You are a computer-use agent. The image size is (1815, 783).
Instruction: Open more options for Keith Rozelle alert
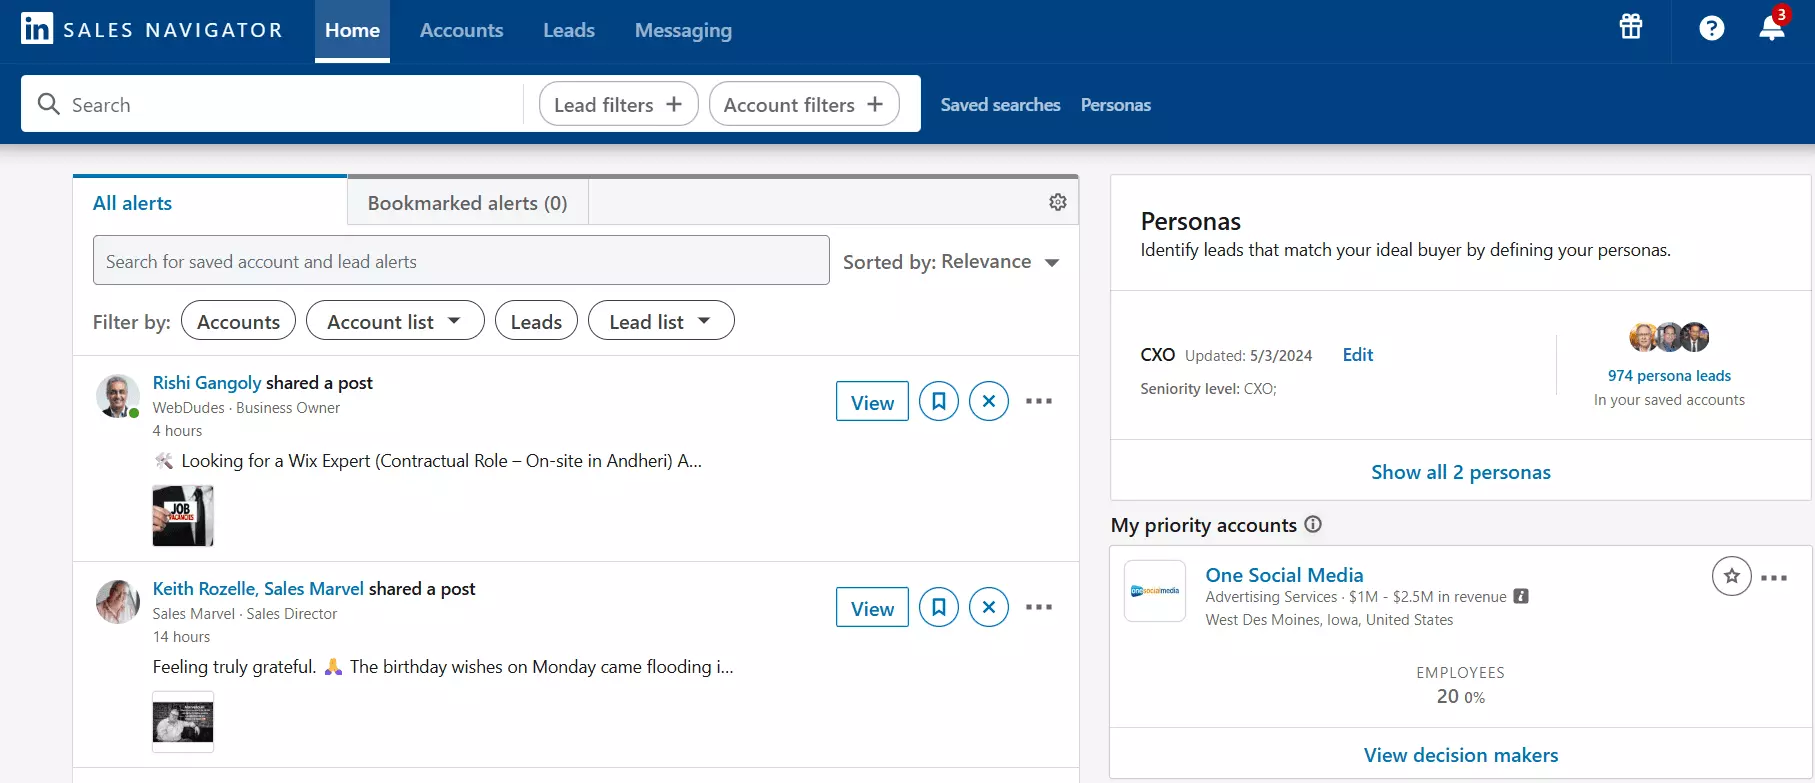coord(1038,607)
